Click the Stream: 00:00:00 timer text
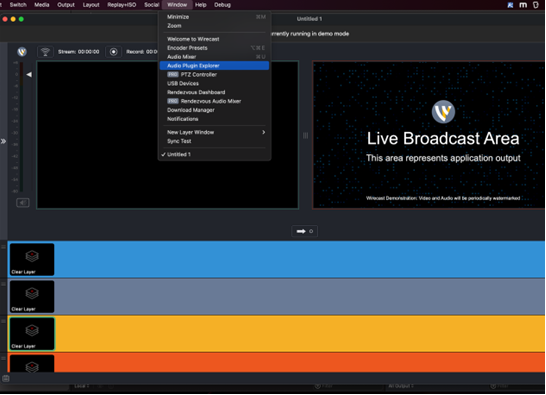Viewport: 546px width, 395px height. tap(79, 52)
